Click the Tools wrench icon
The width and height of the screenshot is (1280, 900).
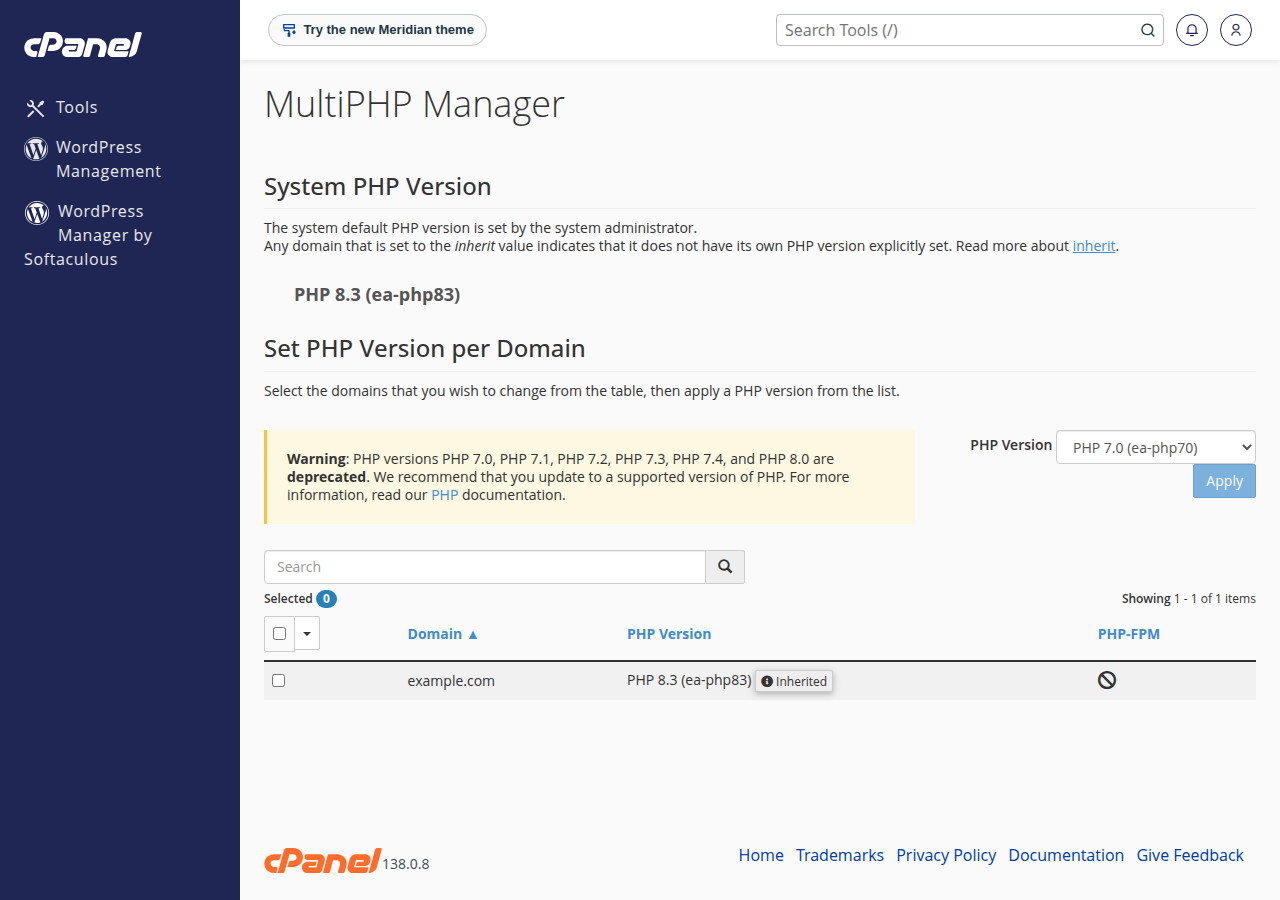36,108
